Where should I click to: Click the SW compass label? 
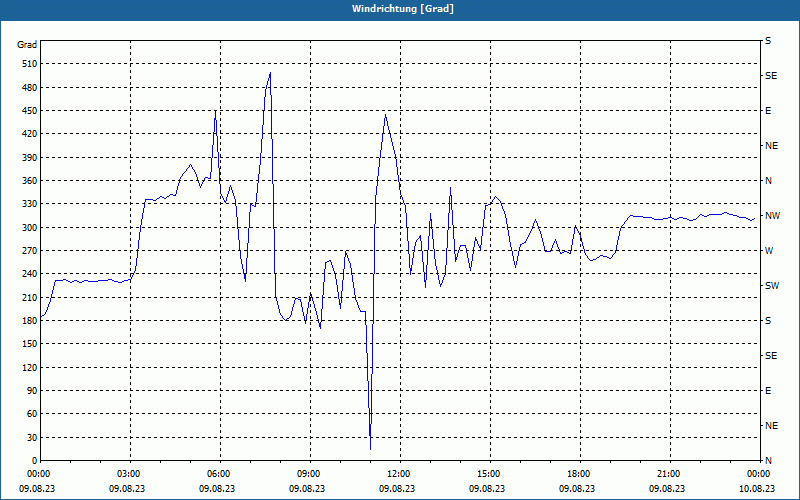pyautogui.click(x=772, y=286)
